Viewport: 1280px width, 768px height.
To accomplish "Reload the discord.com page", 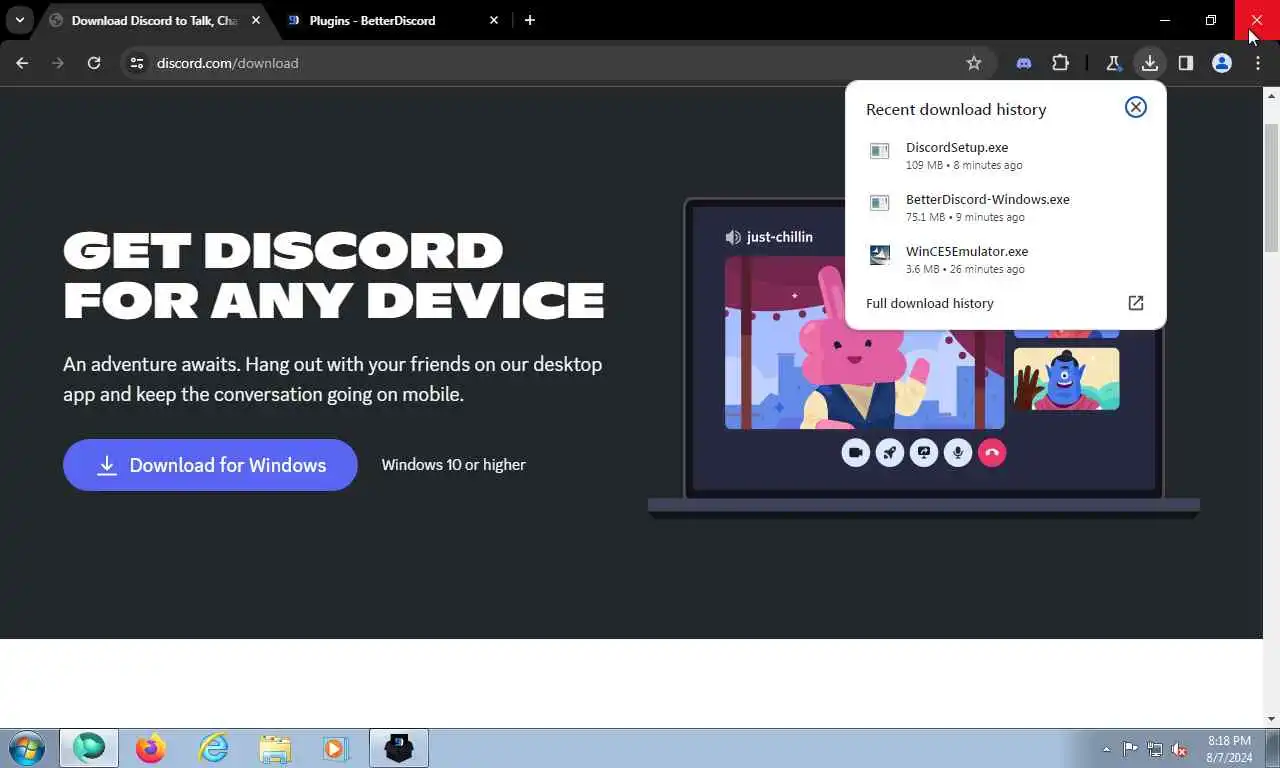I will 94,63.
